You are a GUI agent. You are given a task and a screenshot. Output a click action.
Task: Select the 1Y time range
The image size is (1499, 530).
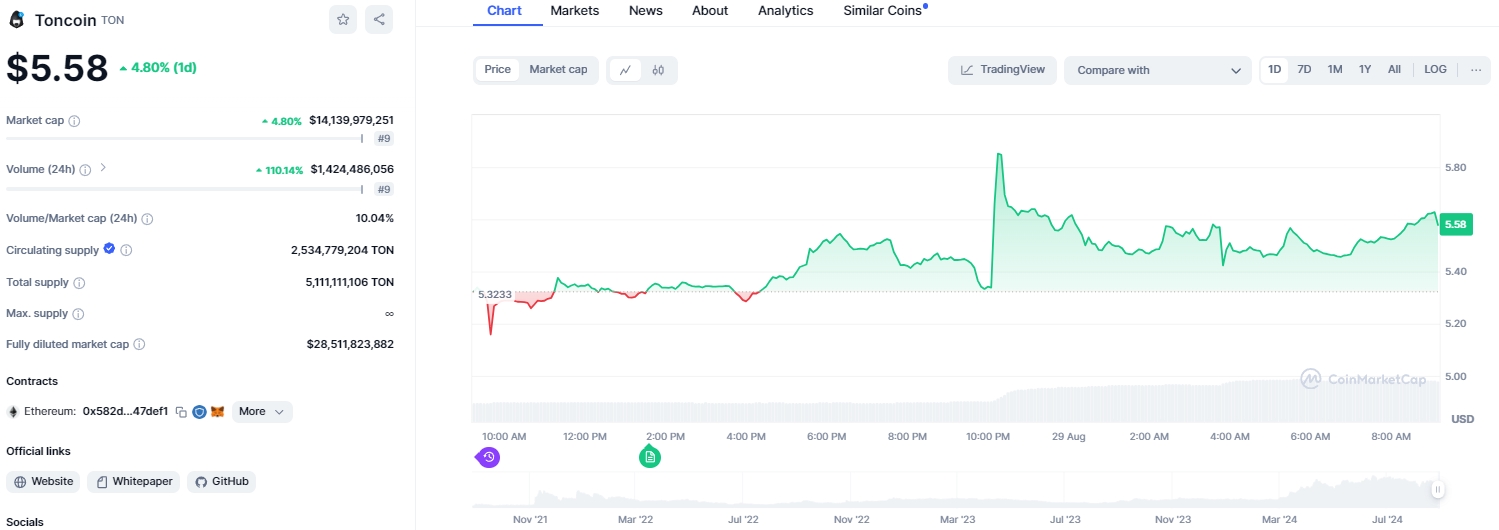1365,70
